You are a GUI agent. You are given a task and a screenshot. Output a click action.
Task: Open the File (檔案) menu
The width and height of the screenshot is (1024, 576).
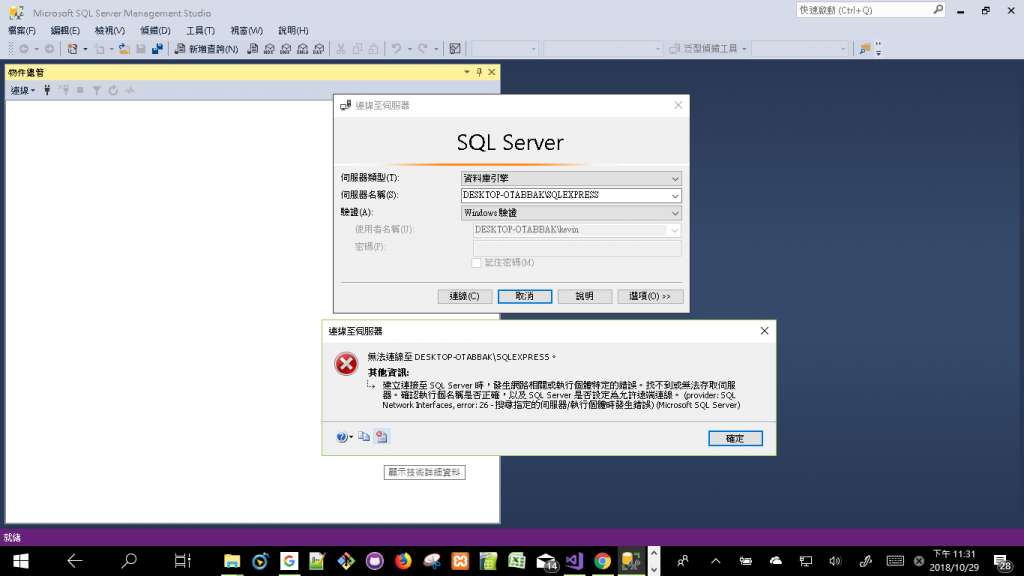coord(22,31)
